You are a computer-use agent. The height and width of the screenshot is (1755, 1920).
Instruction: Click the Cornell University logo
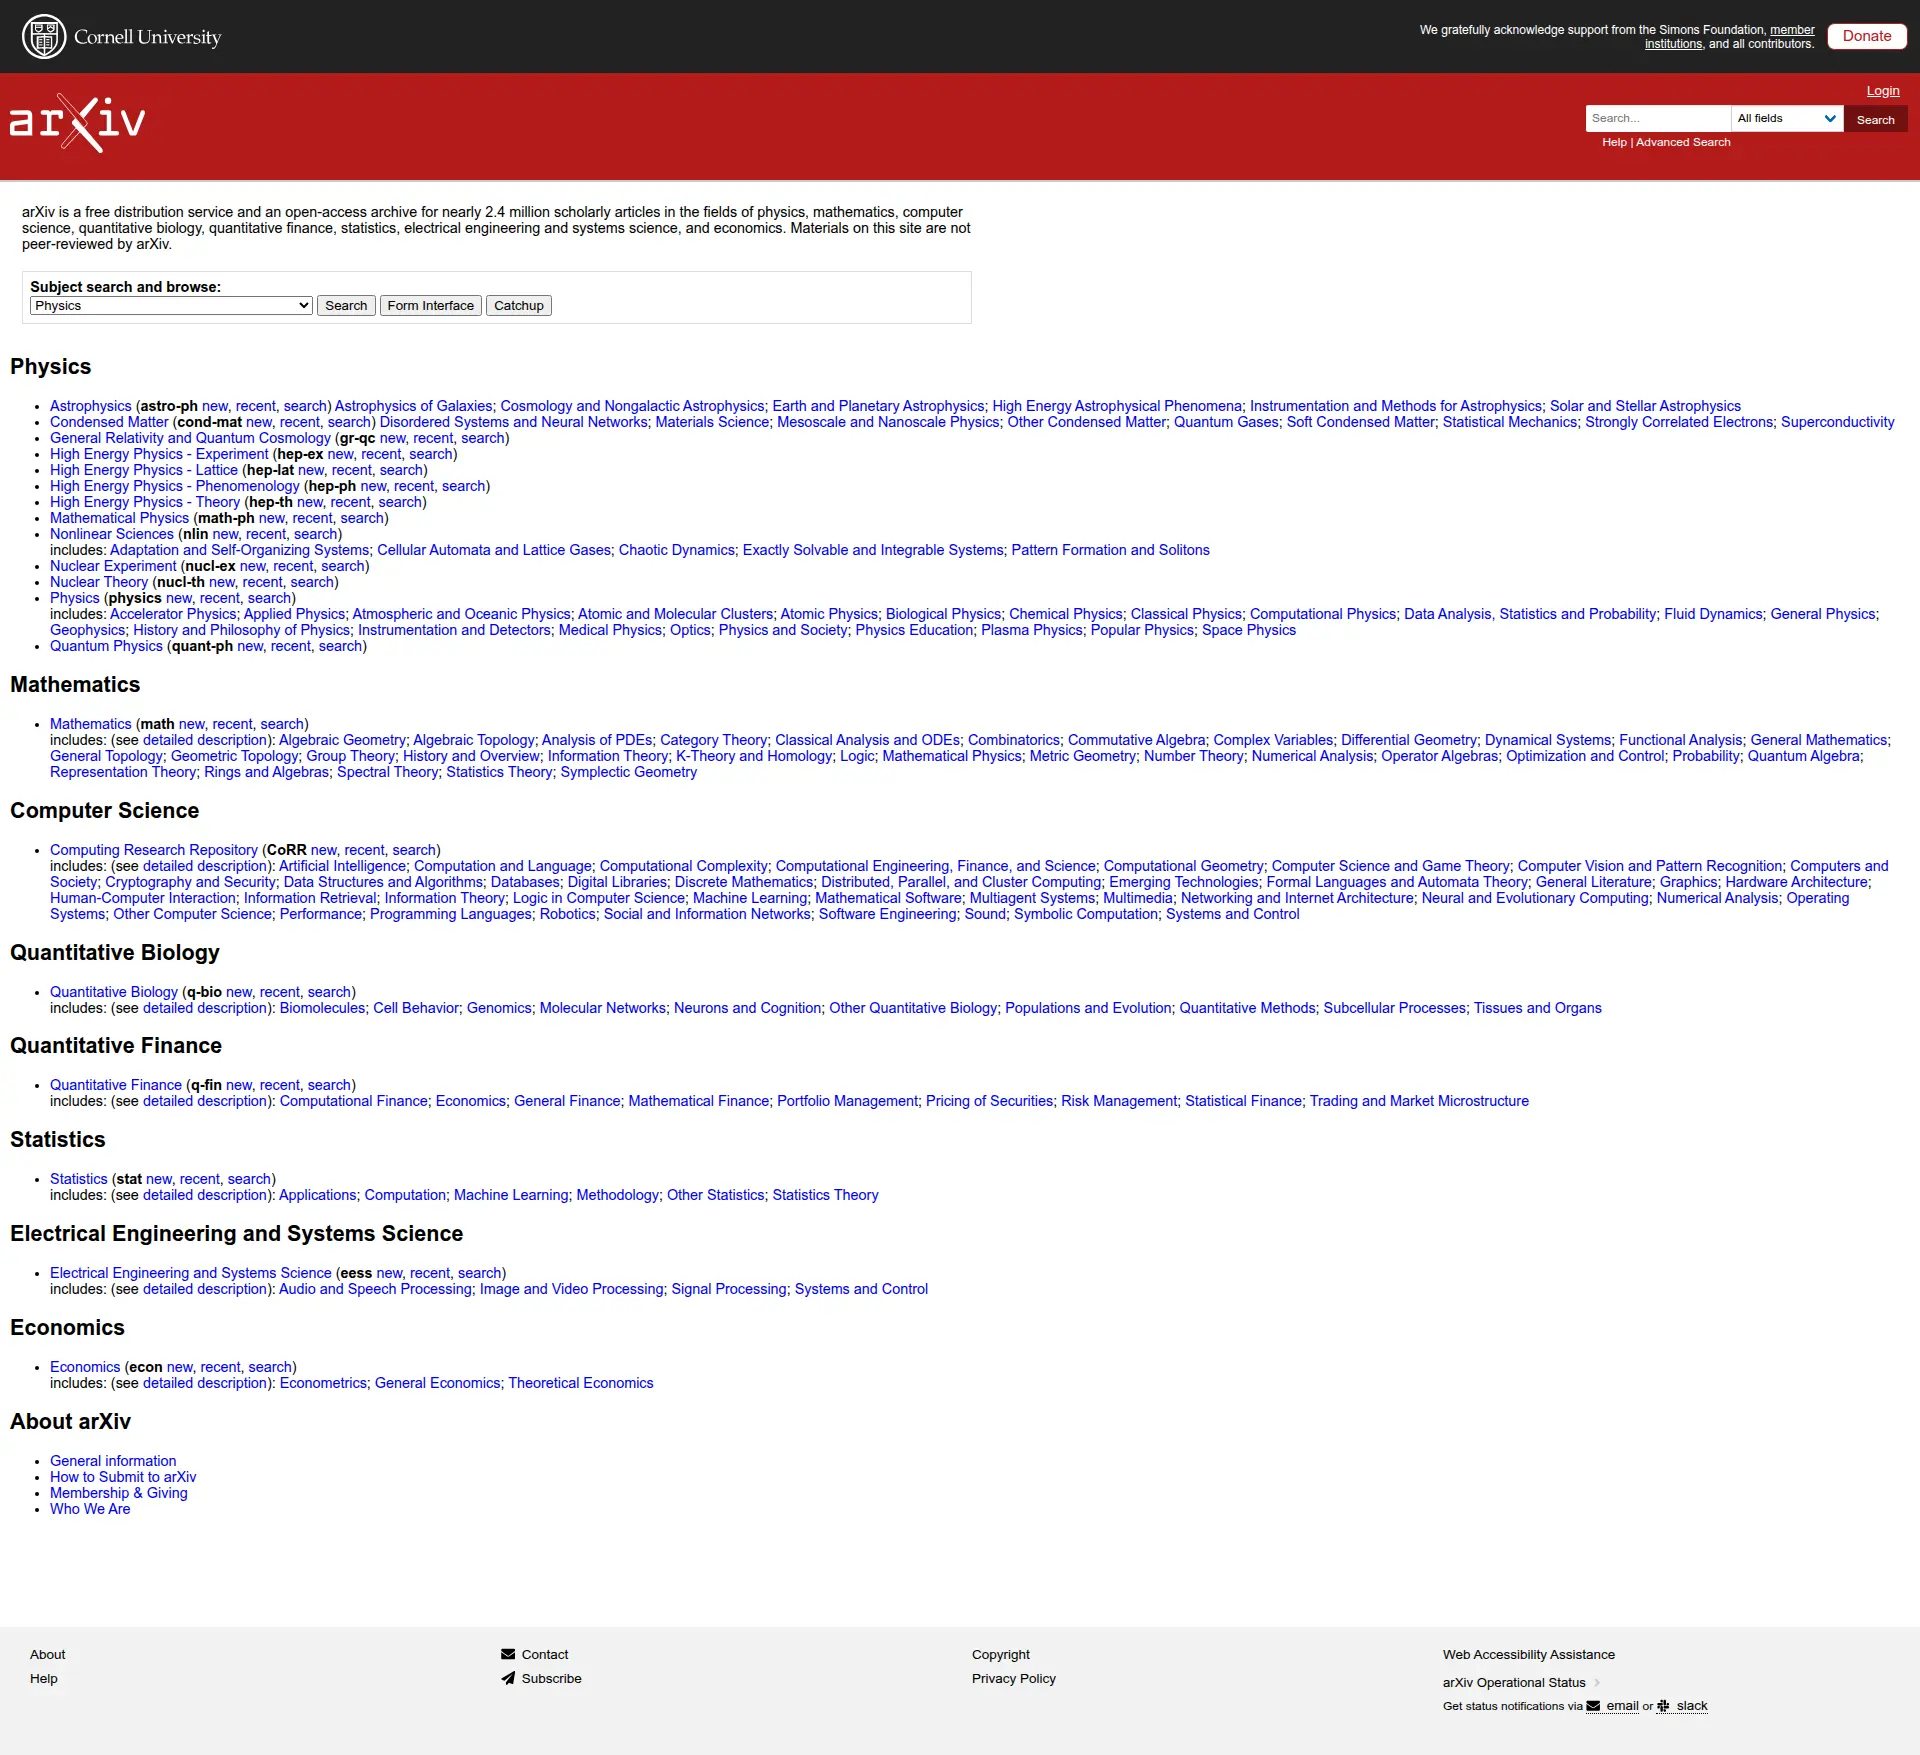120,36
